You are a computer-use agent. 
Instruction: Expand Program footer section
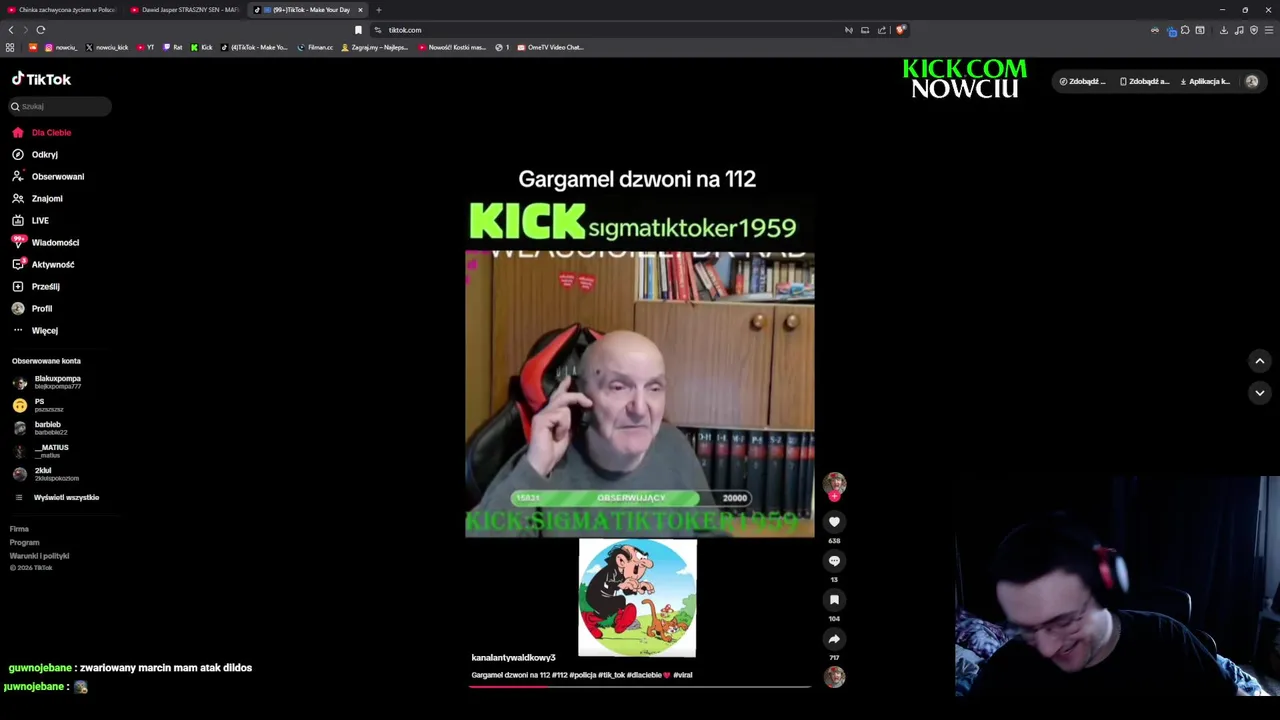point(25,543)
